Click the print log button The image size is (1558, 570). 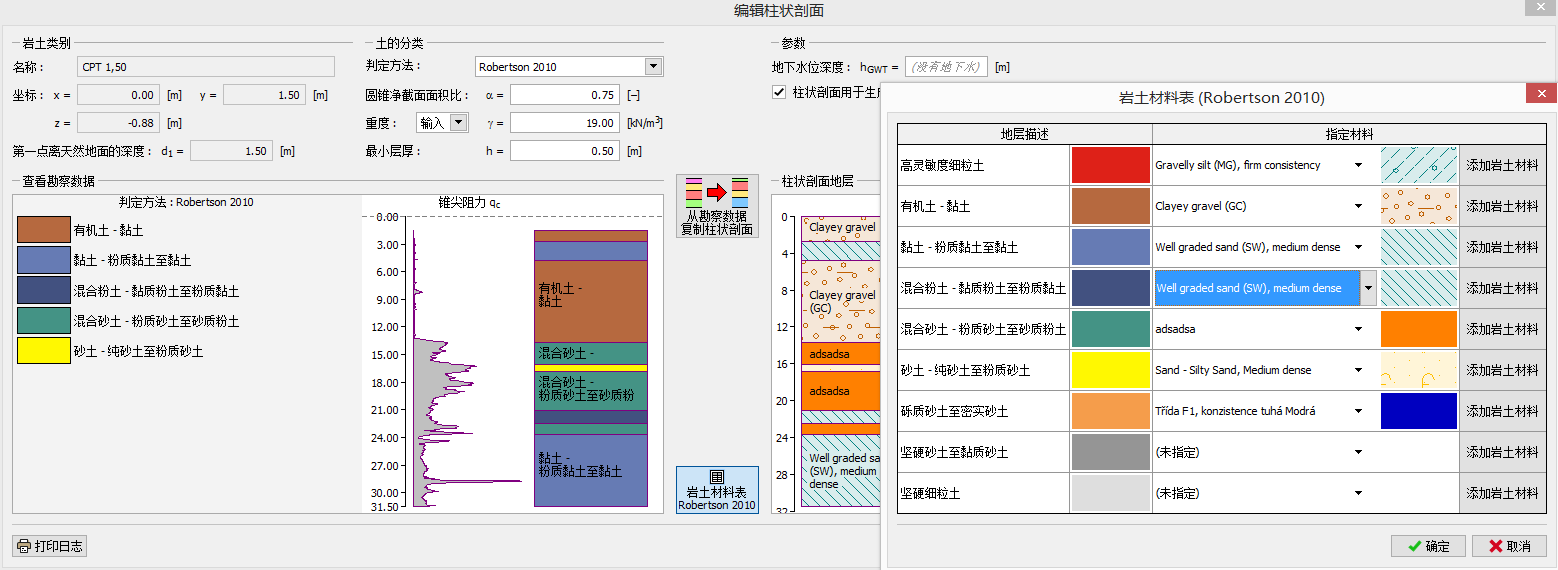point(50,546)
